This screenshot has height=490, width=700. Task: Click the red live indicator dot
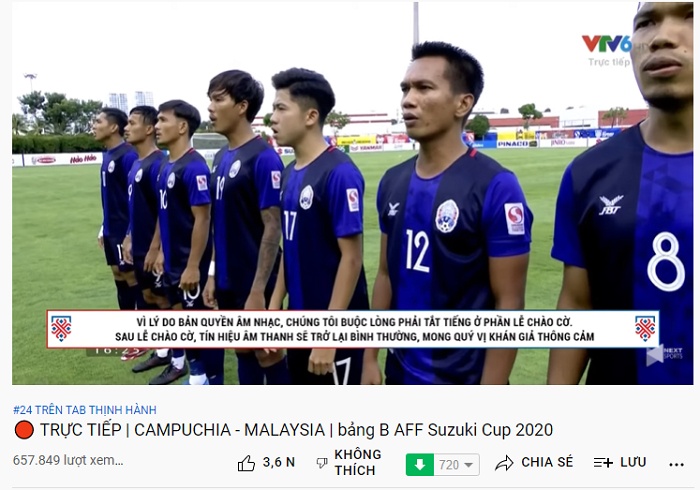tap(24, 430)
